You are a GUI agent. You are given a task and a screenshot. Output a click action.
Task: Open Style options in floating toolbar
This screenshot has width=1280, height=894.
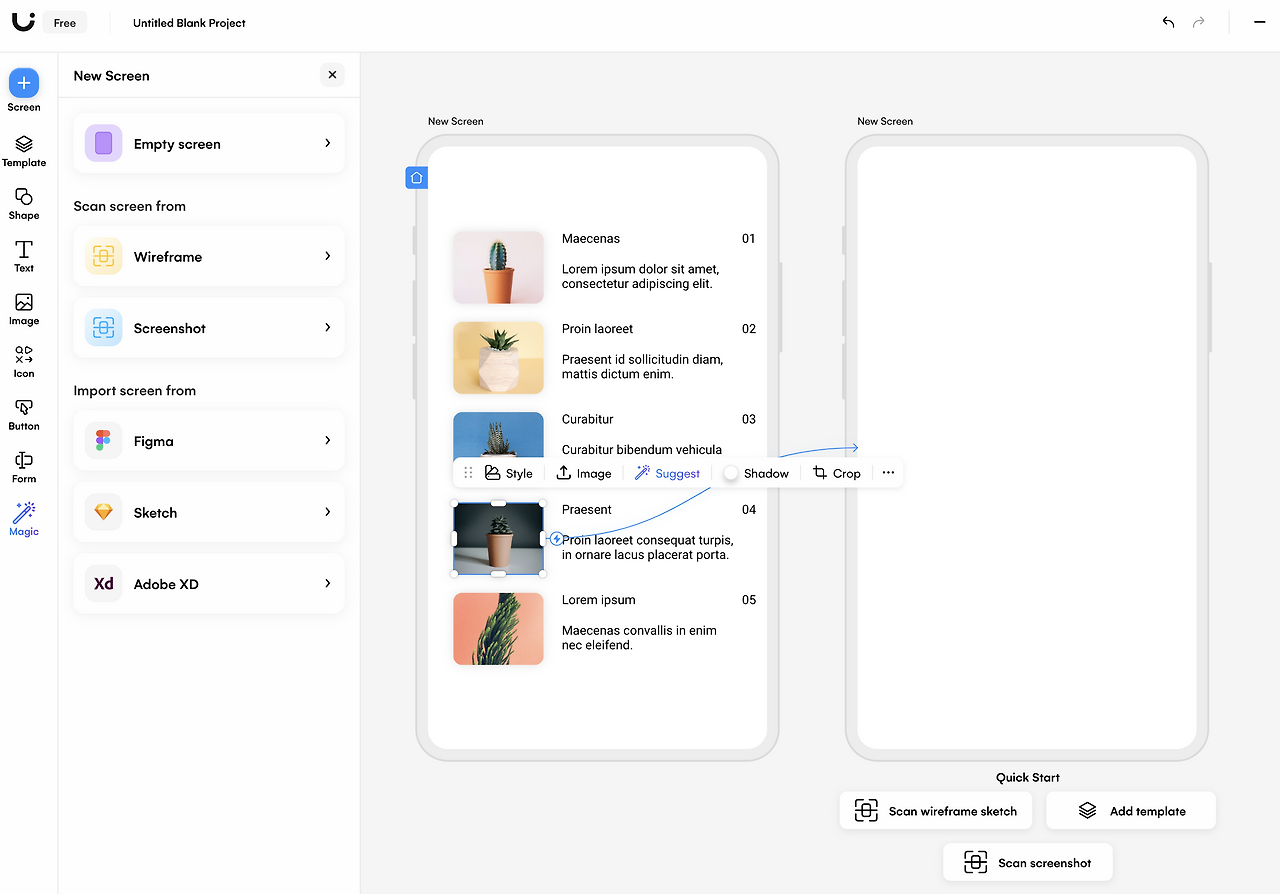click(509, 473)
